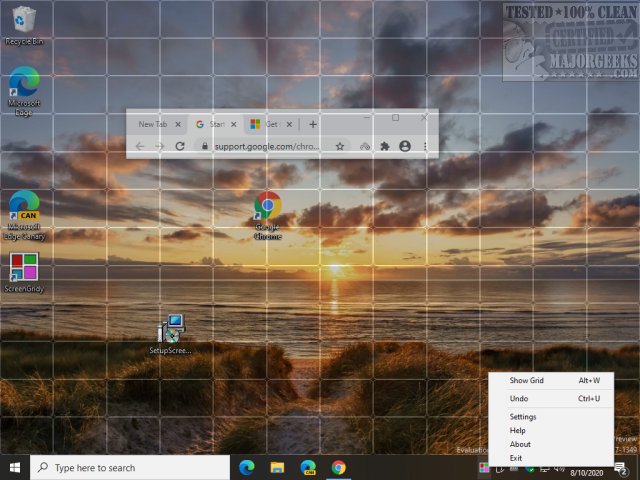The width and height of the screenshot is (640, 480).
Task: Click Chrome's back arrow
Action: (140, 146)
